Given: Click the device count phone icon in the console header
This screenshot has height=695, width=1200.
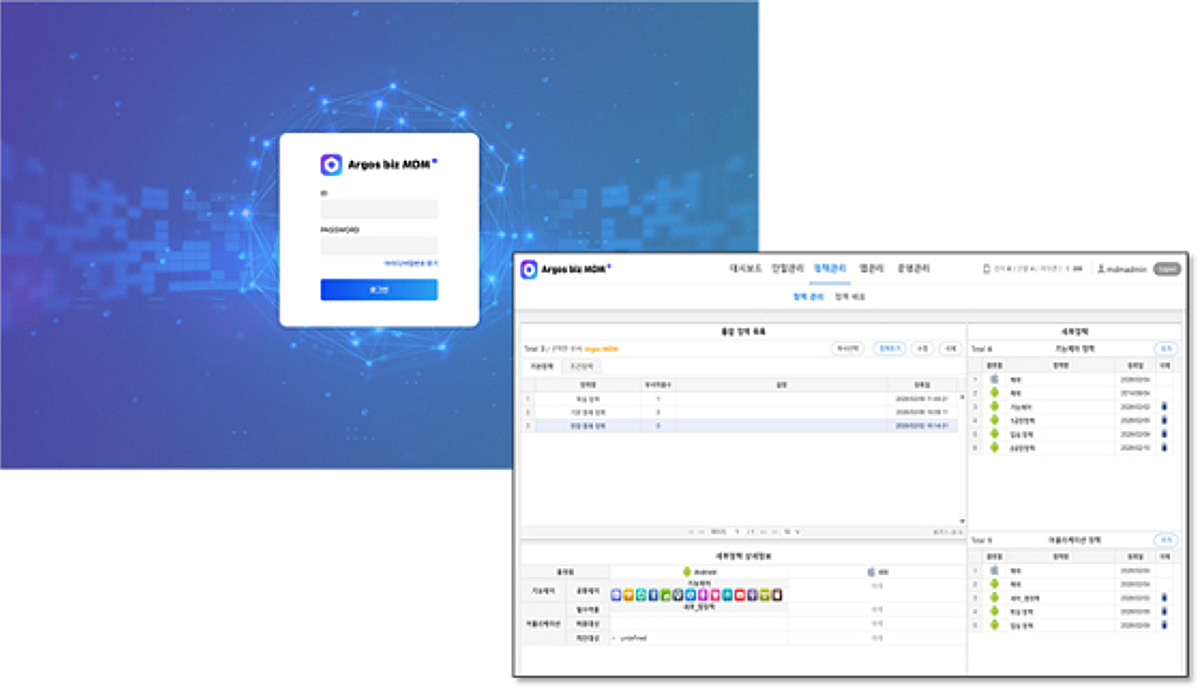Looking at the screenshot, I should pos(986,269).
